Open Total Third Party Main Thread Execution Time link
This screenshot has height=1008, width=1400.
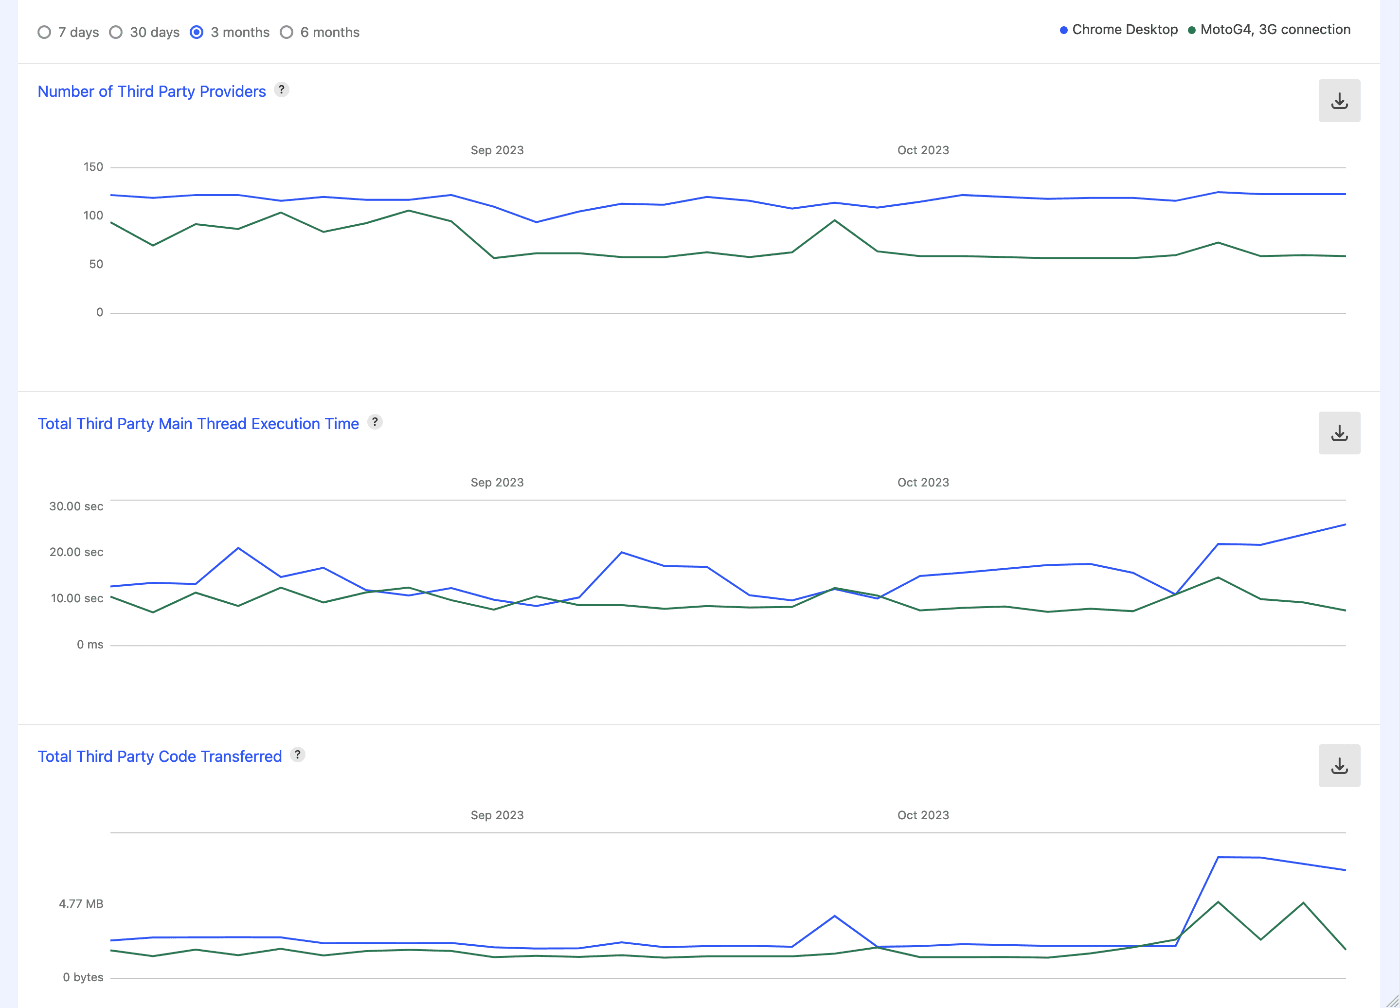click(198, 424)
